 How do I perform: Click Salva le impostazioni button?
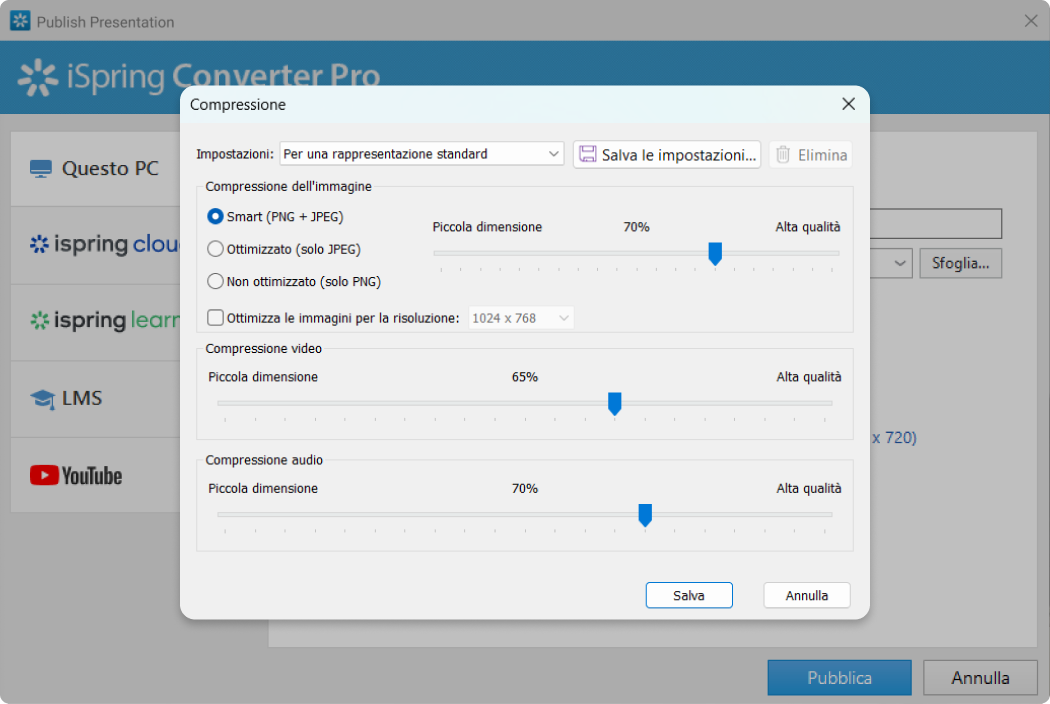pos(667,155)
